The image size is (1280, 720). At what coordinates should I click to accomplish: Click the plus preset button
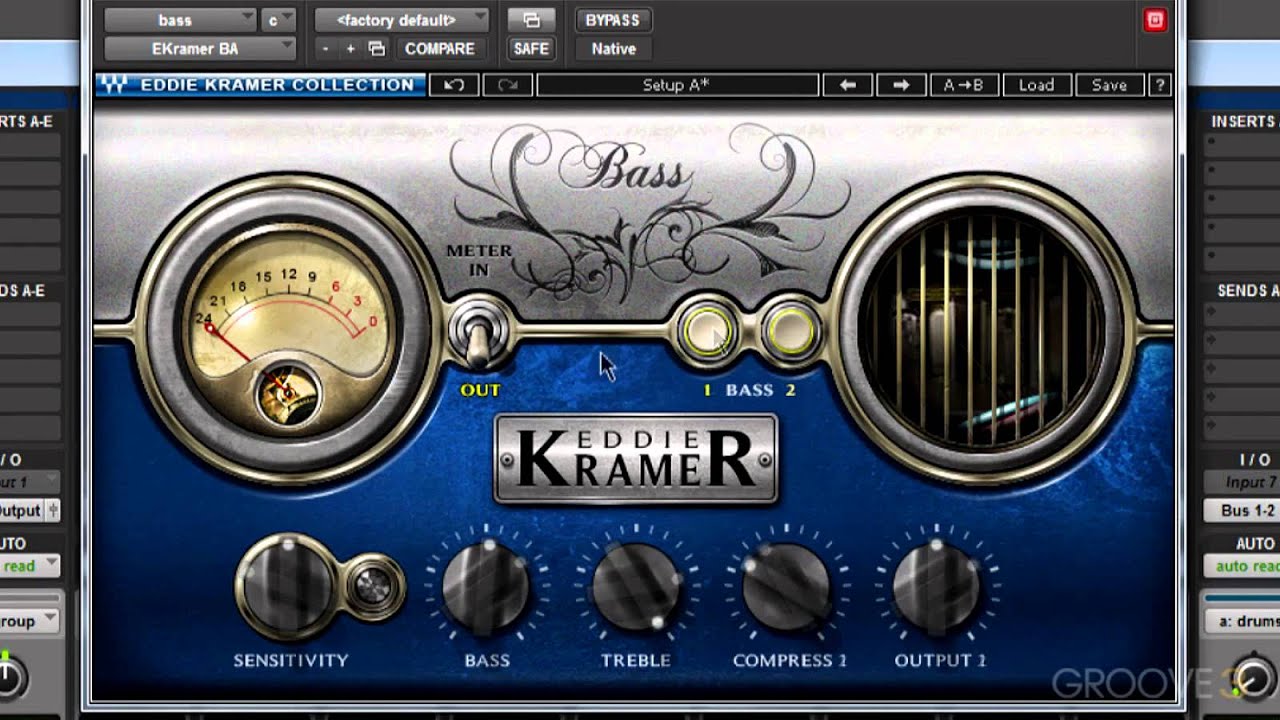click(350, 49)
